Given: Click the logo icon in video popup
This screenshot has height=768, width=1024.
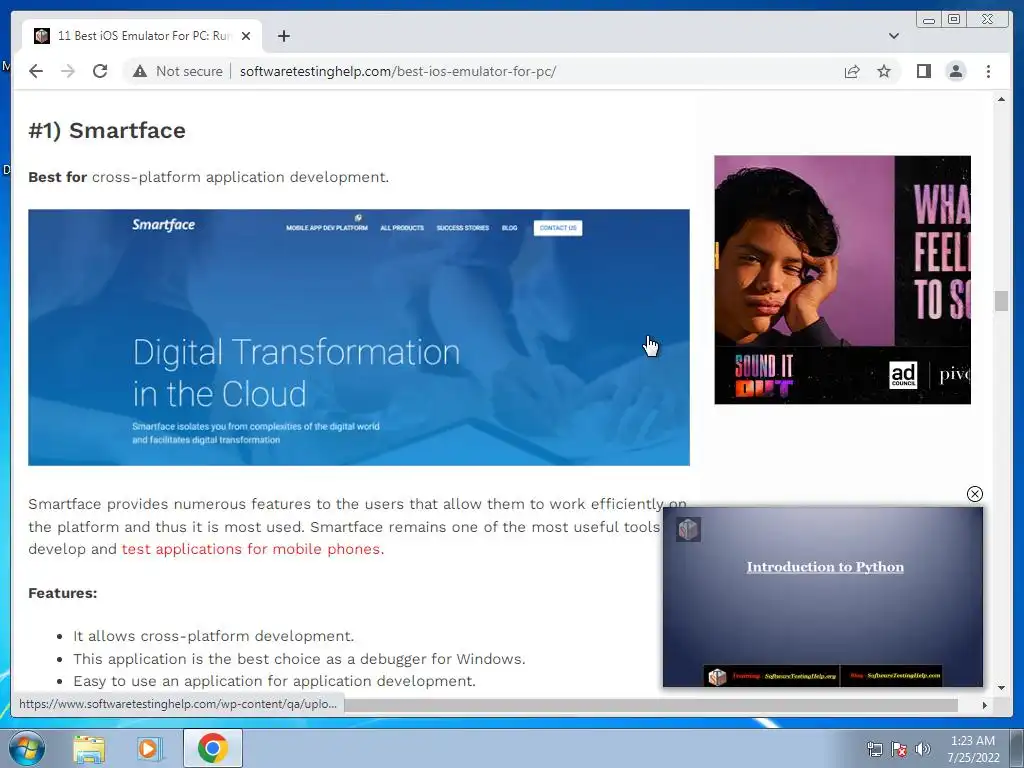Looking at the screenshot, I should [x=688, y=529].
